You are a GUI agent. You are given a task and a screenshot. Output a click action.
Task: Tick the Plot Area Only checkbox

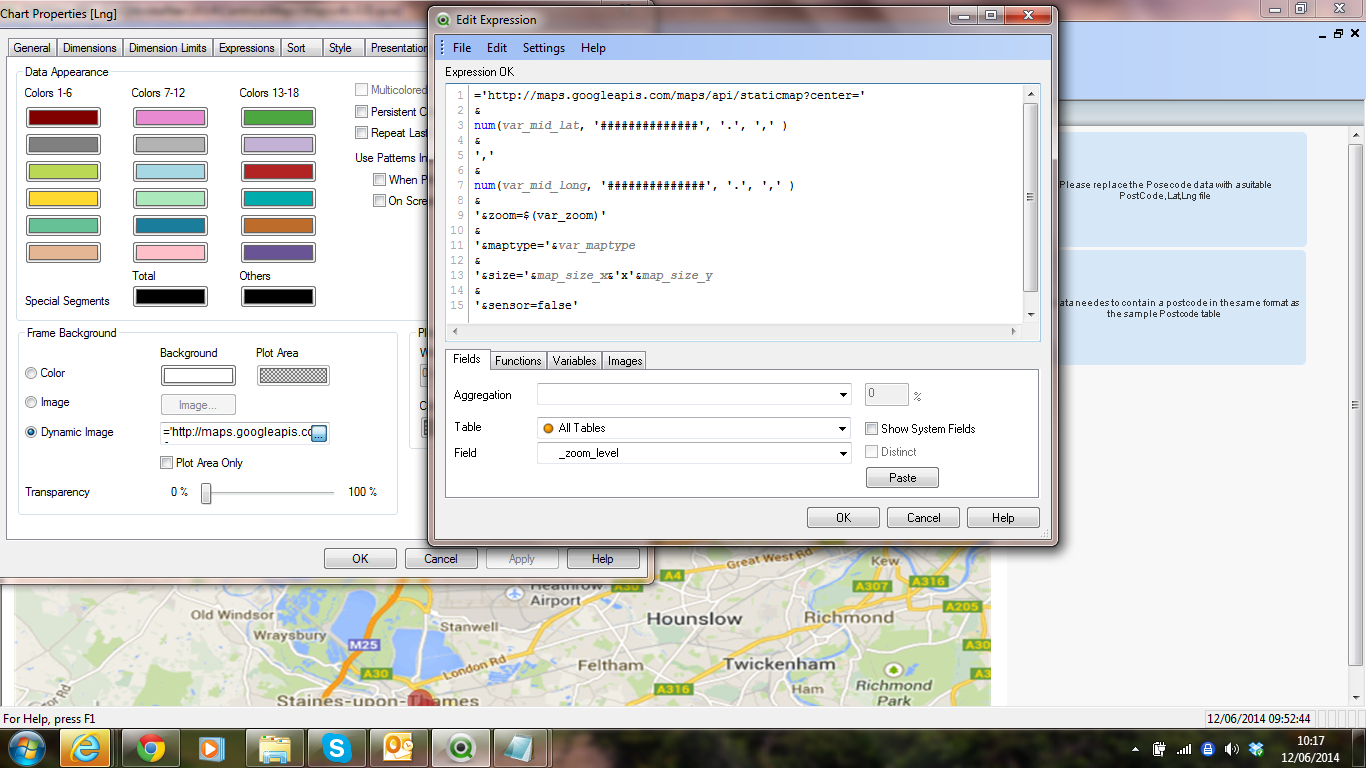167,463
